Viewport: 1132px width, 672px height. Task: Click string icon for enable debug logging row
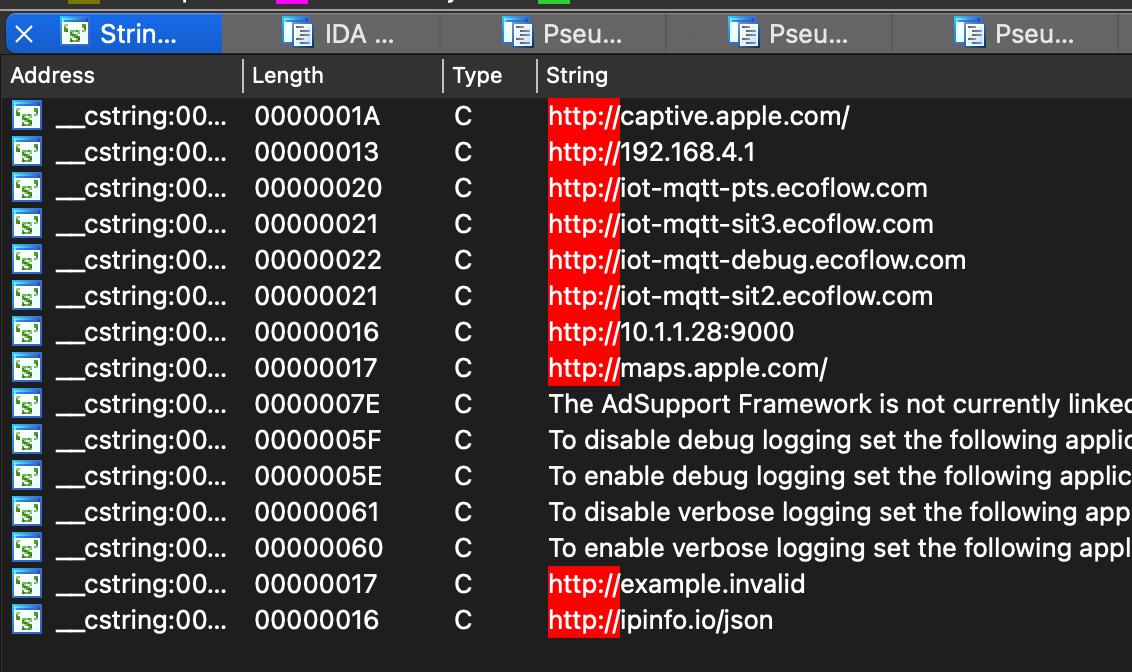tap(27, 476)
